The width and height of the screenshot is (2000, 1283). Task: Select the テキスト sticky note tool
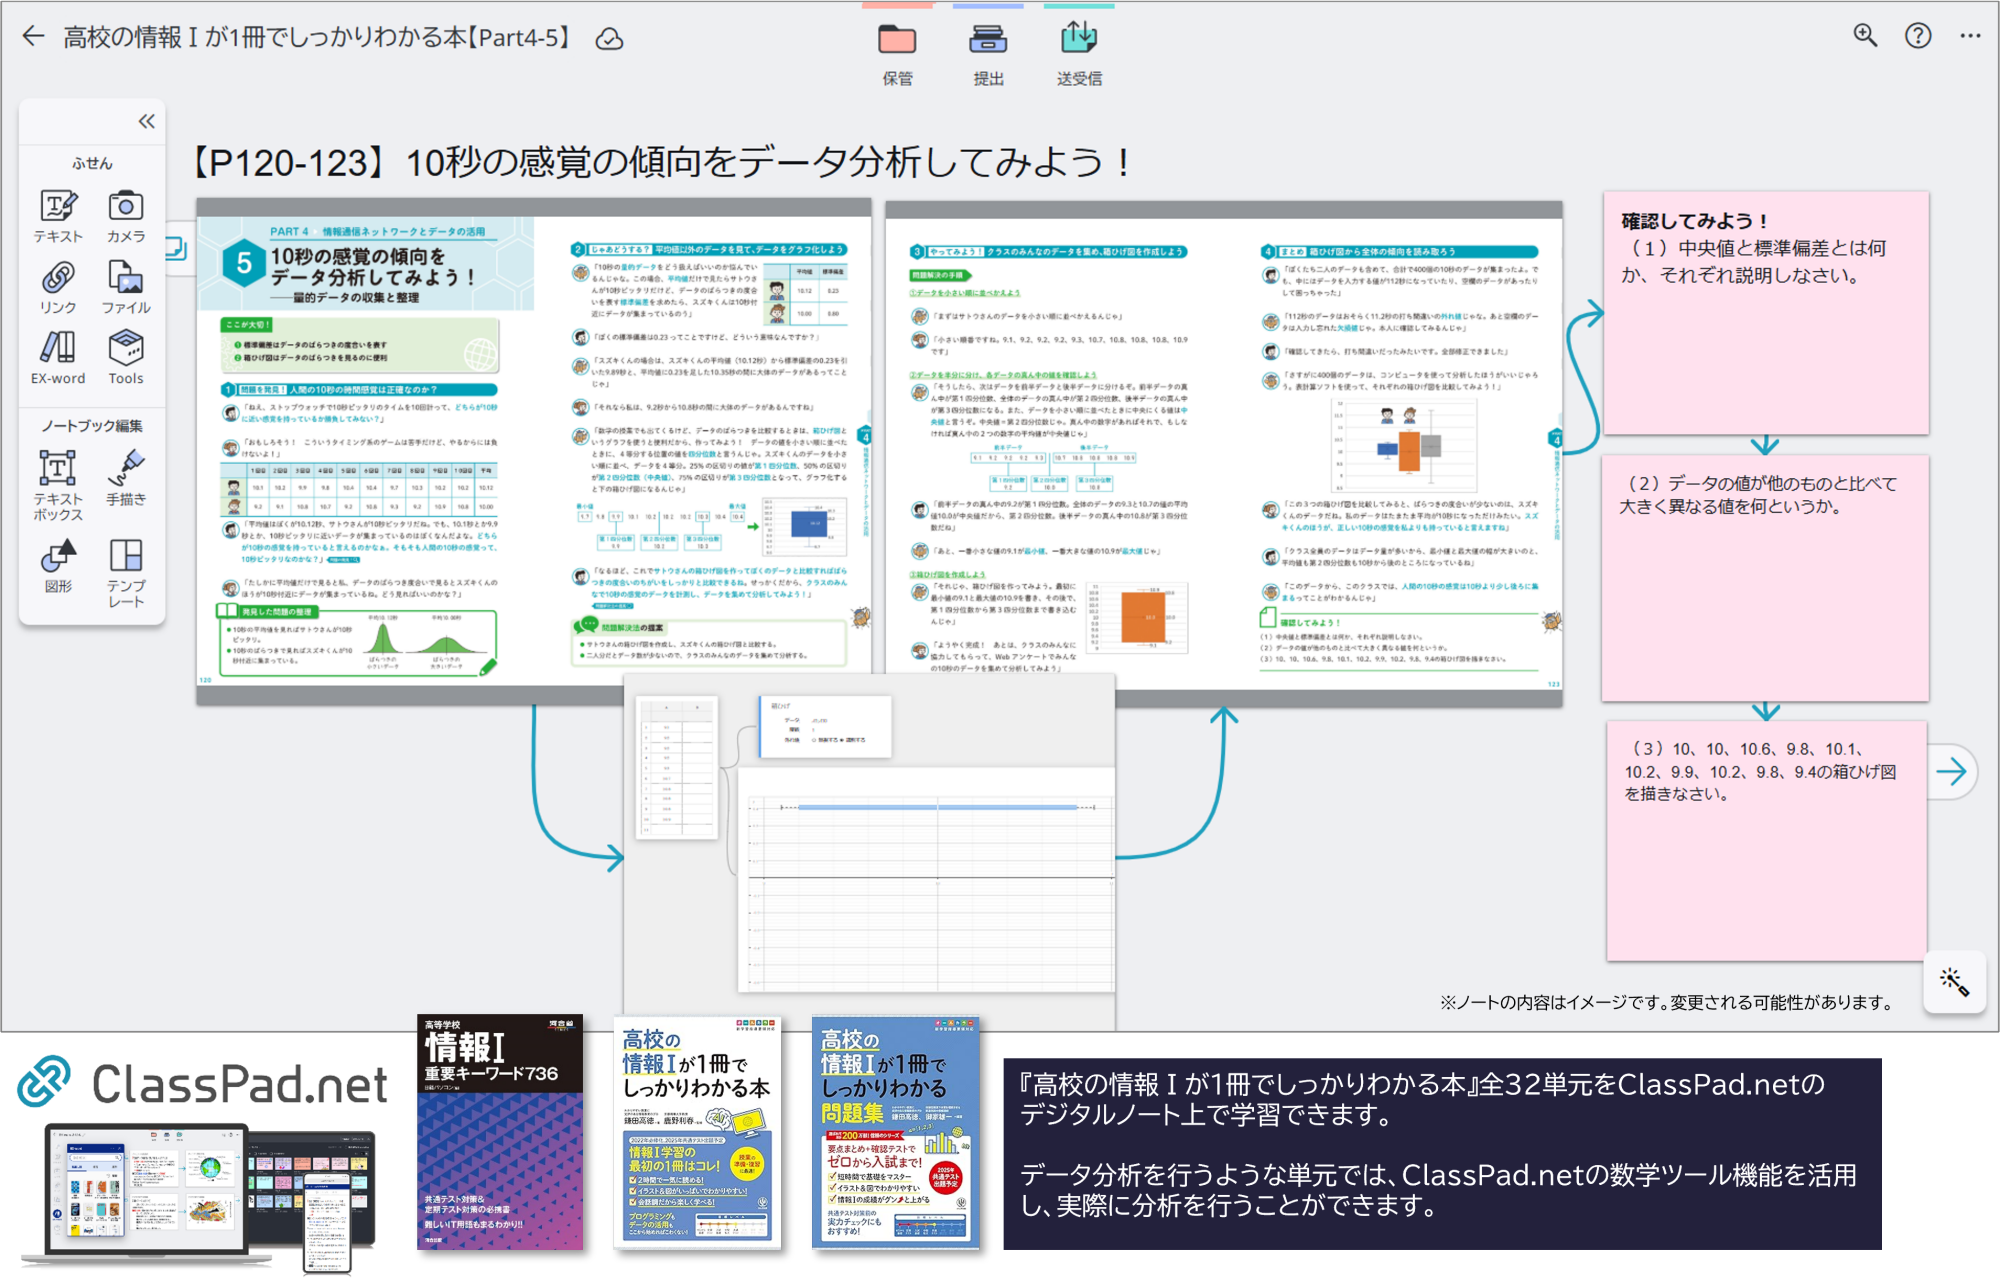click(x=58, y=216)
